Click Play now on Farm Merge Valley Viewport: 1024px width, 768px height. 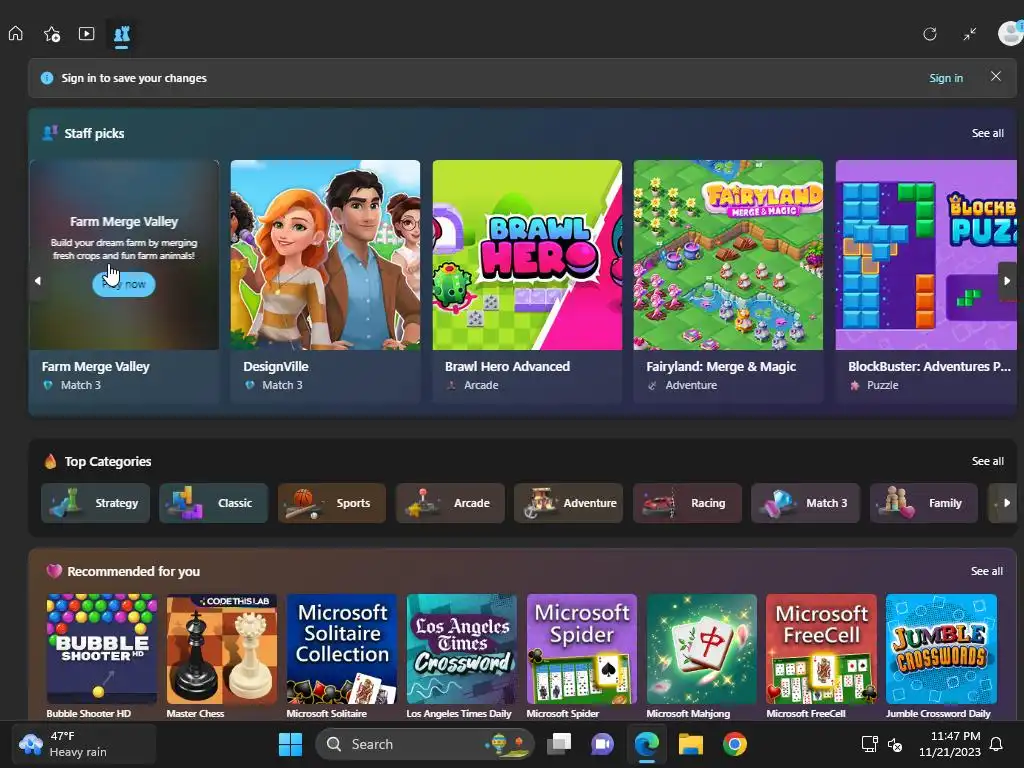click(124, 284)
